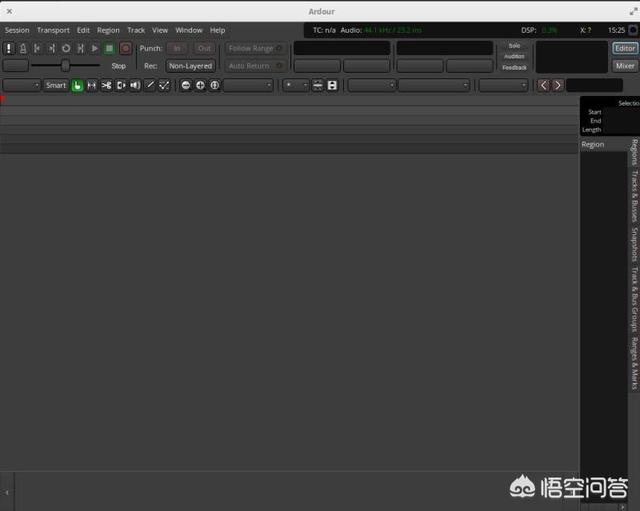
Task: Click the zoom out minus icon
Action: tap(186, 86)
